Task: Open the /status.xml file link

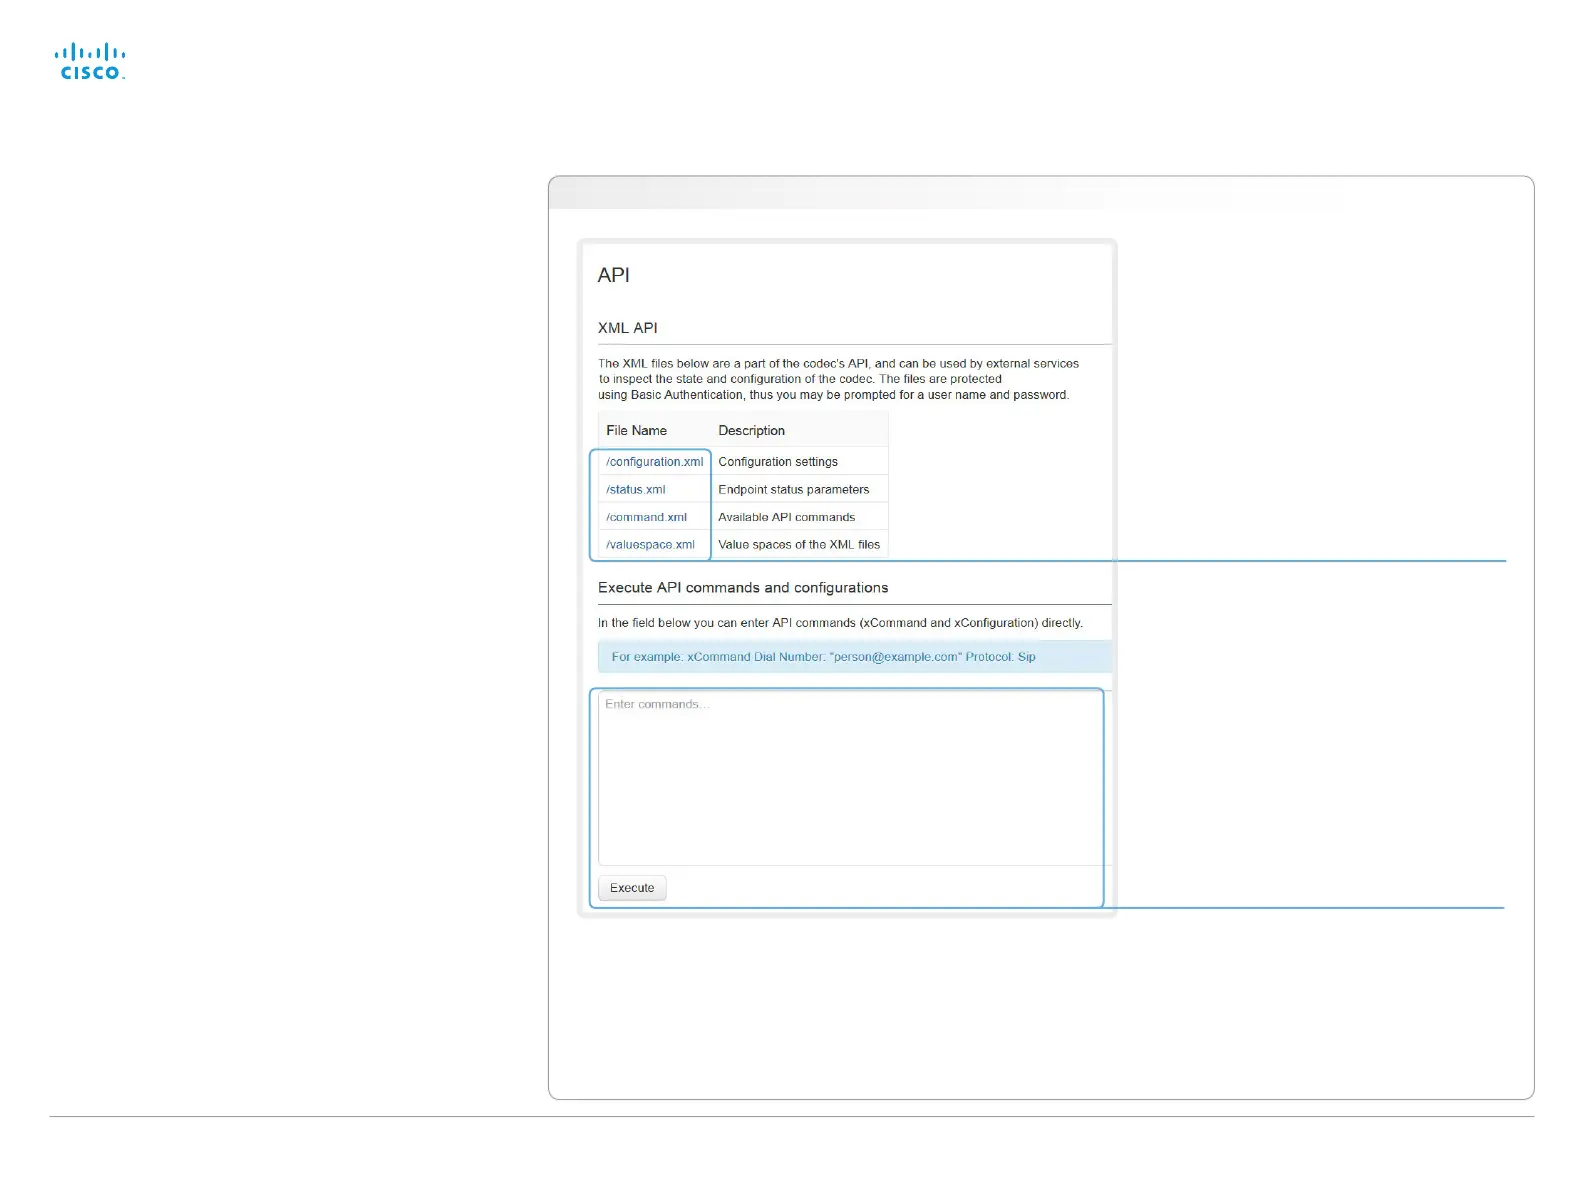Action: click(x=635, y=490)
